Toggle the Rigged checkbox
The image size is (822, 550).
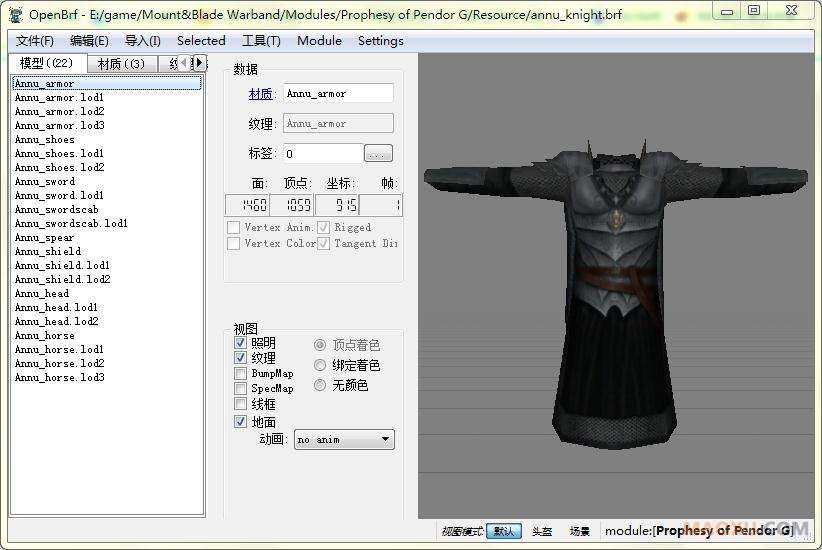tap(323, 228)
